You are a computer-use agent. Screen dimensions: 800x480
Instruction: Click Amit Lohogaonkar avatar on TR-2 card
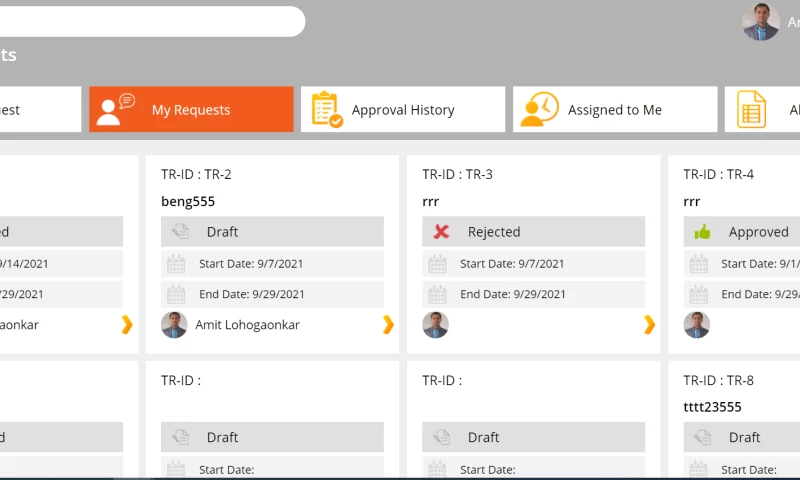tap(174, 325)
